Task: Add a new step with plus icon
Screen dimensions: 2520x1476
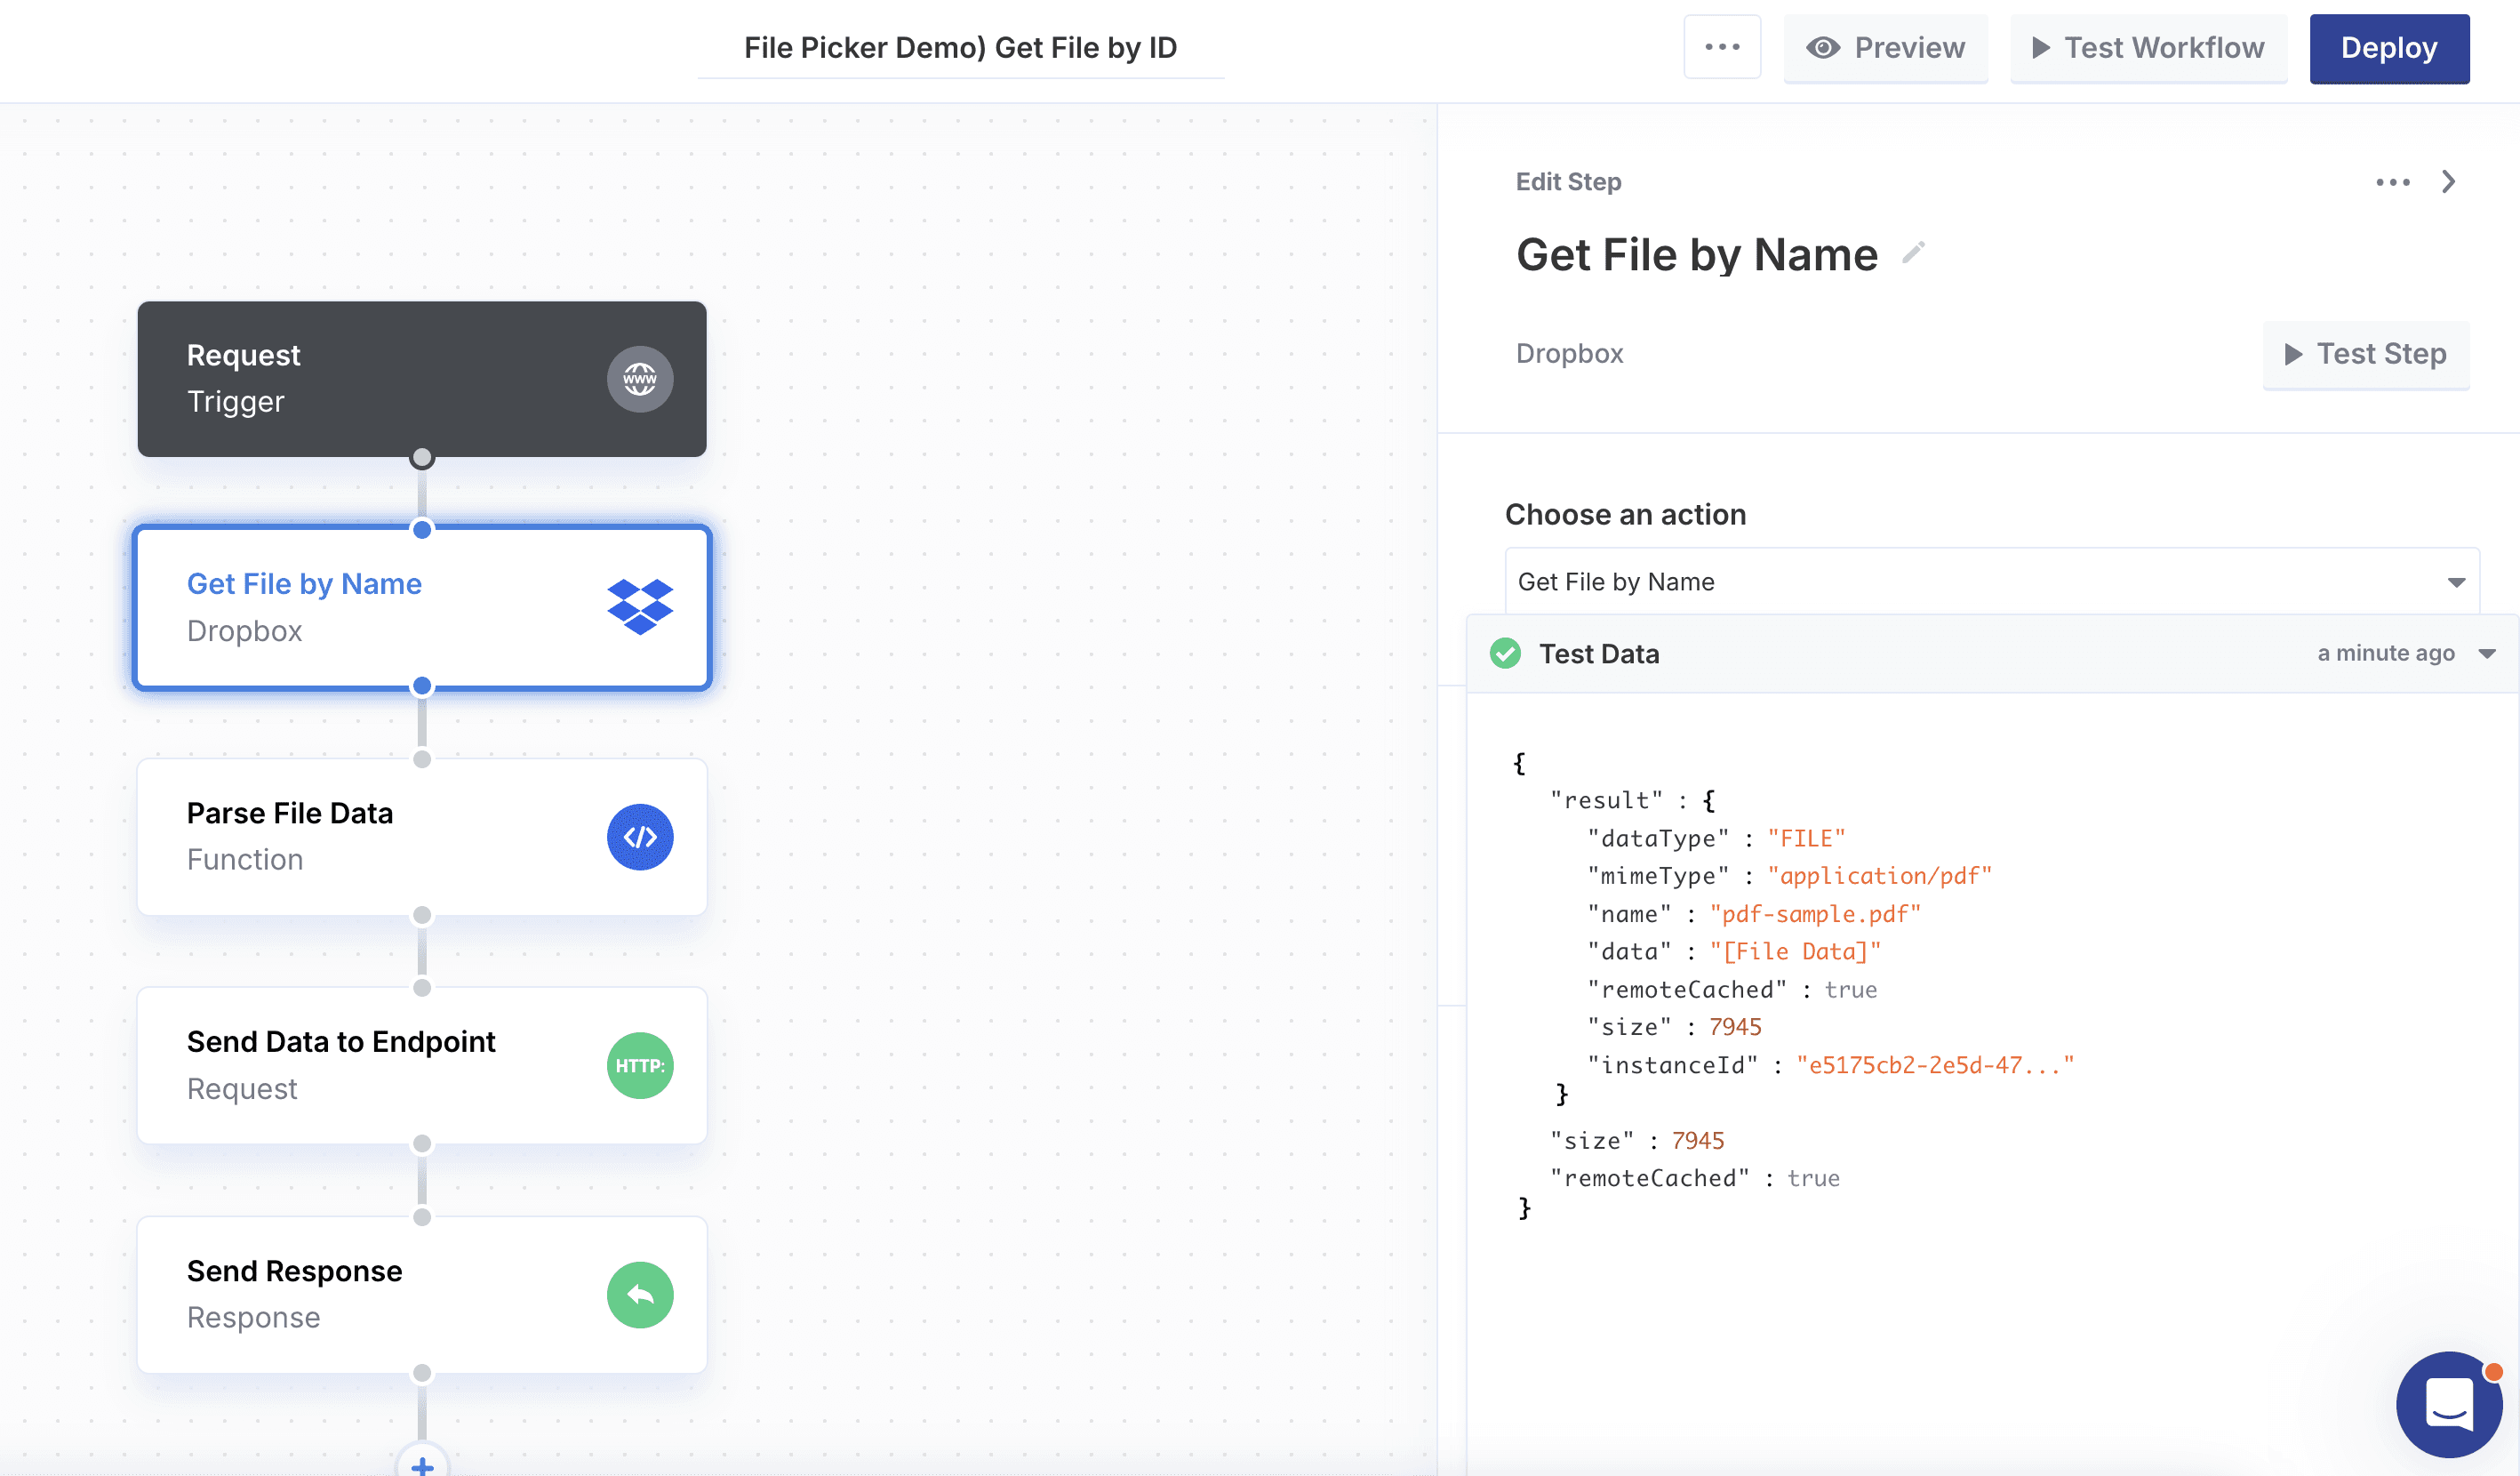Action: pos(422,1464)
